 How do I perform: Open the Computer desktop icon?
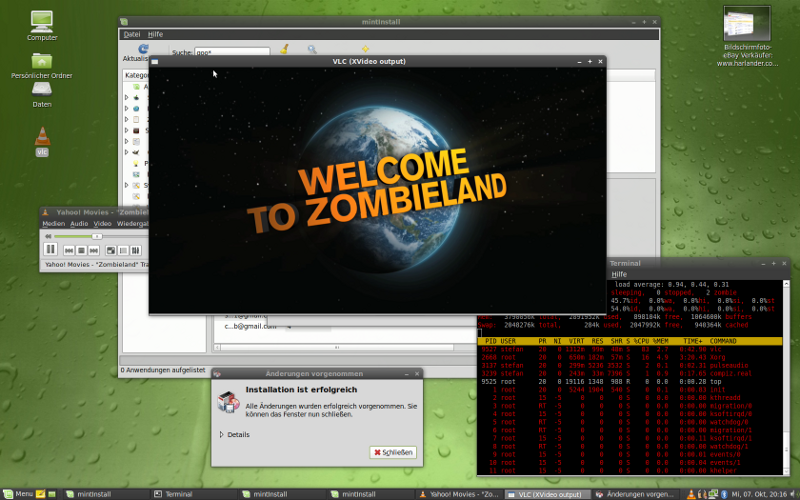pyautogui.click(x=42, y=26)
